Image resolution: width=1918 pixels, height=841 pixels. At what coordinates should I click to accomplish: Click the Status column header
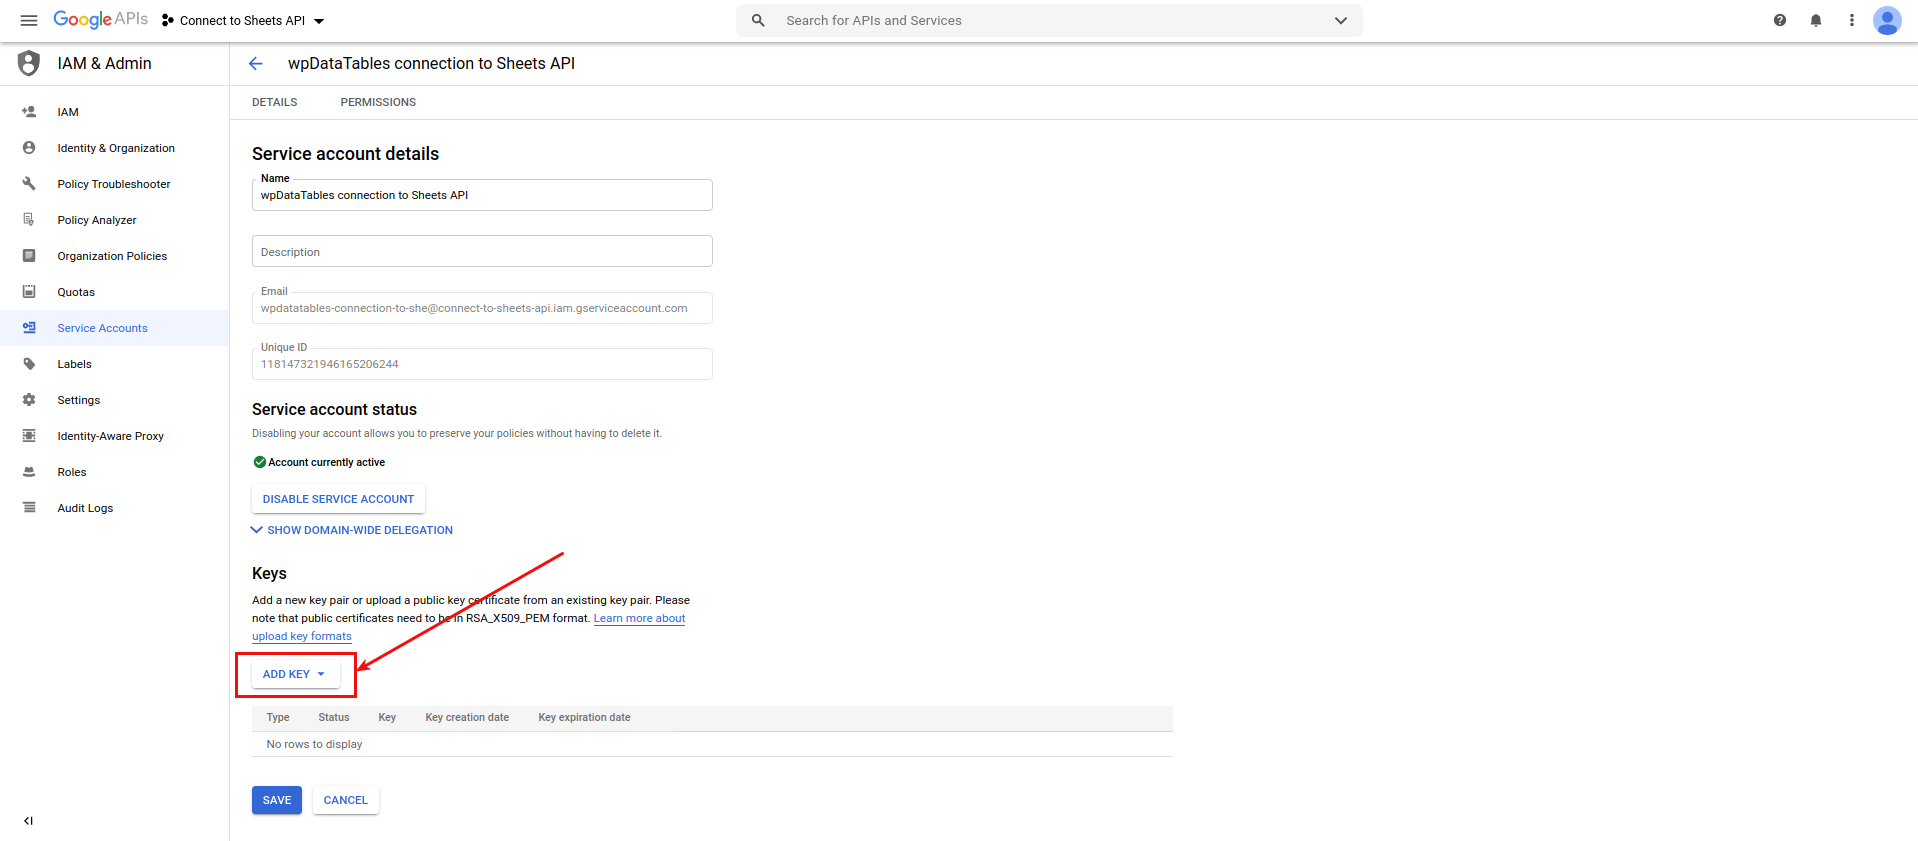coord(334,718)
